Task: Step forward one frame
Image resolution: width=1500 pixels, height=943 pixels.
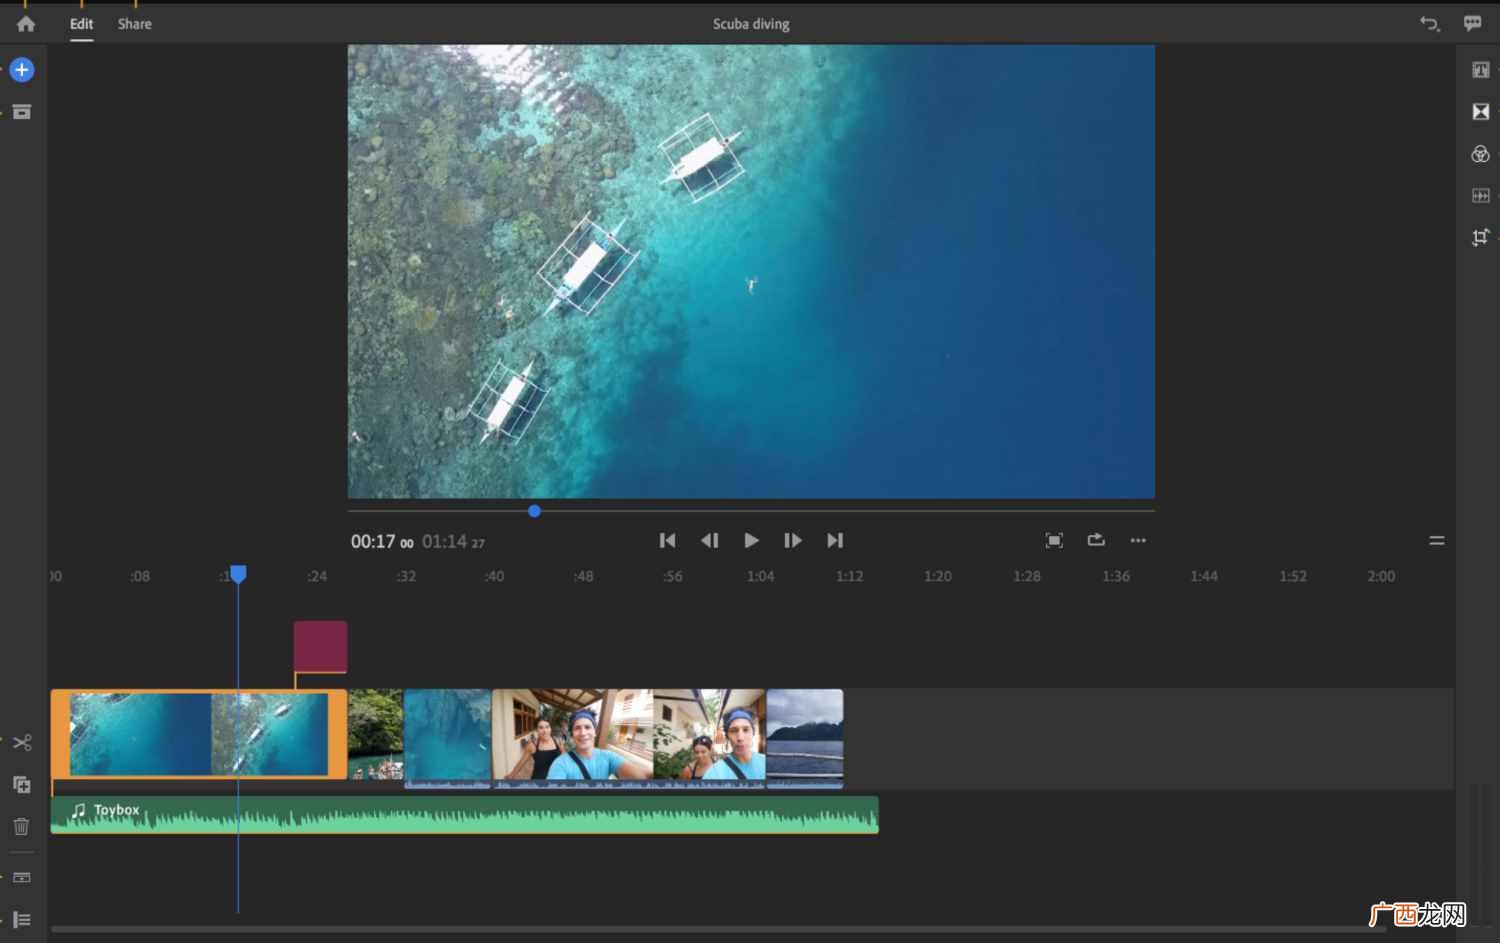Action: [793, 541]
